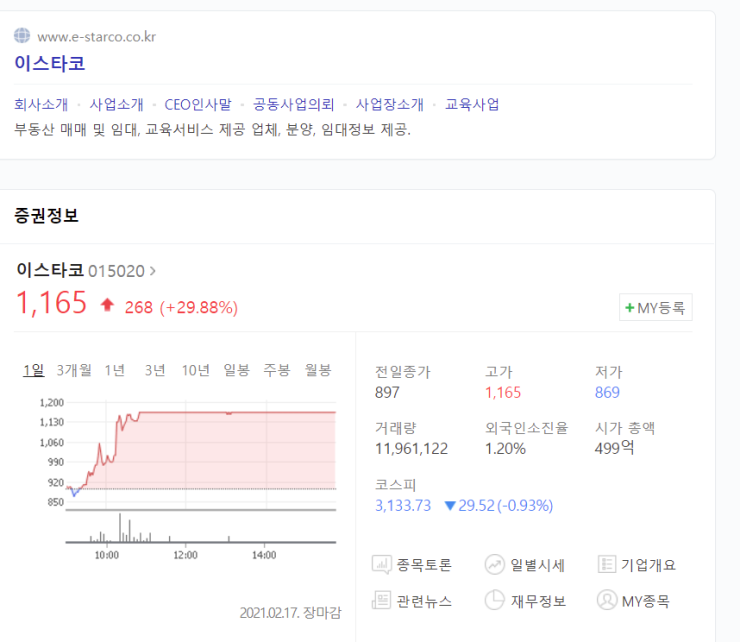Click the 전일종가 value 897
This screenshot has width=740, height=642.
point(387,392)
